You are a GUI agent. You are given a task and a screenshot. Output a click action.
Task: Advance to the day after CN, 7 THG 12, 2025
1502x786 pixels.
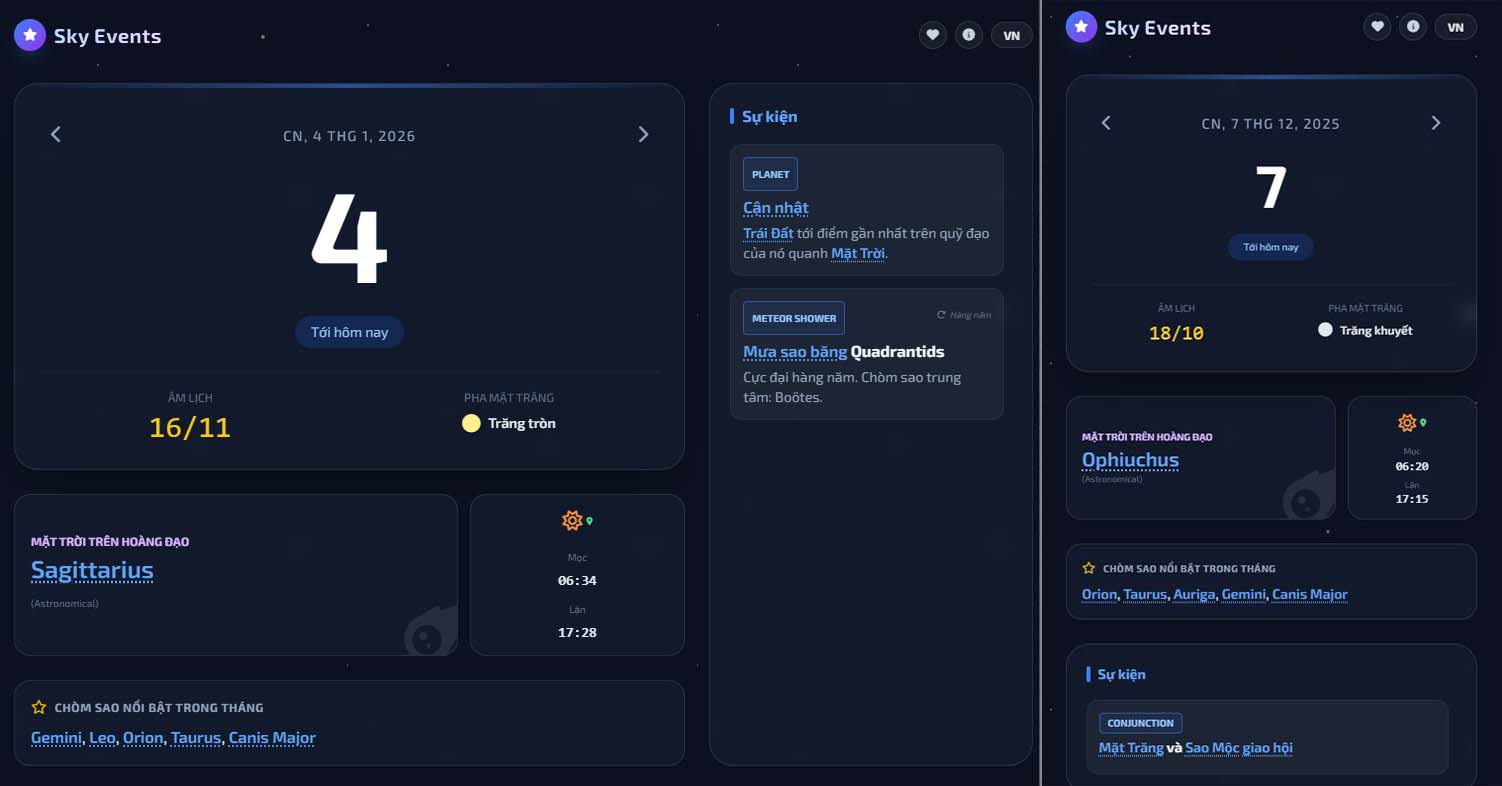1436,123
